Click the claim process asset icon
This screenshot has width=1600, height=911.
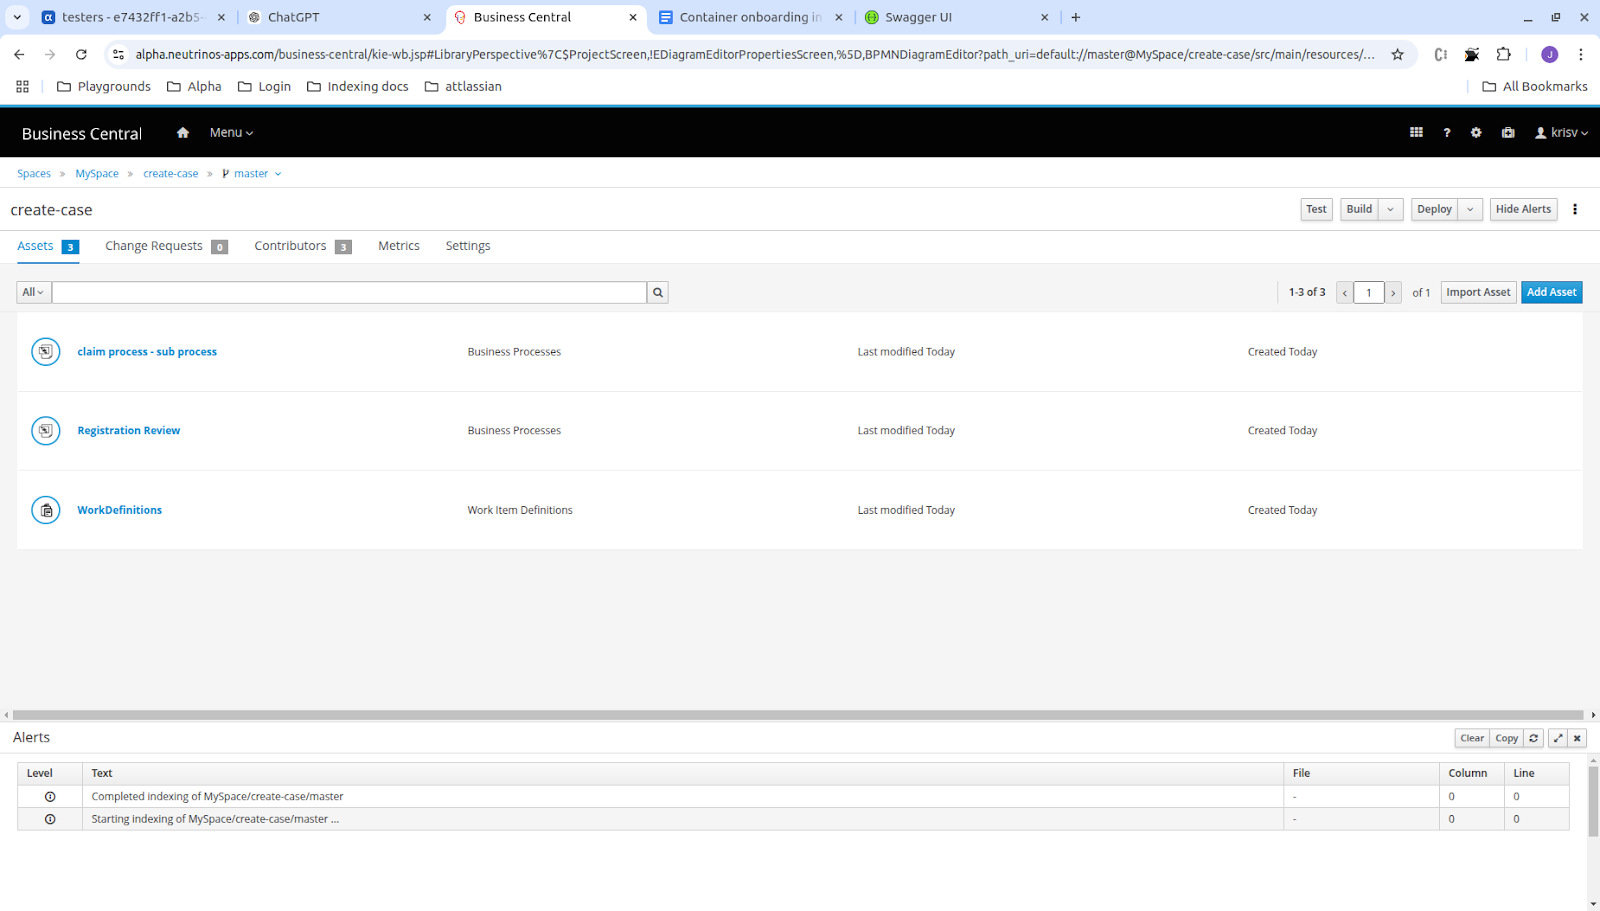(x=46, y=351)
